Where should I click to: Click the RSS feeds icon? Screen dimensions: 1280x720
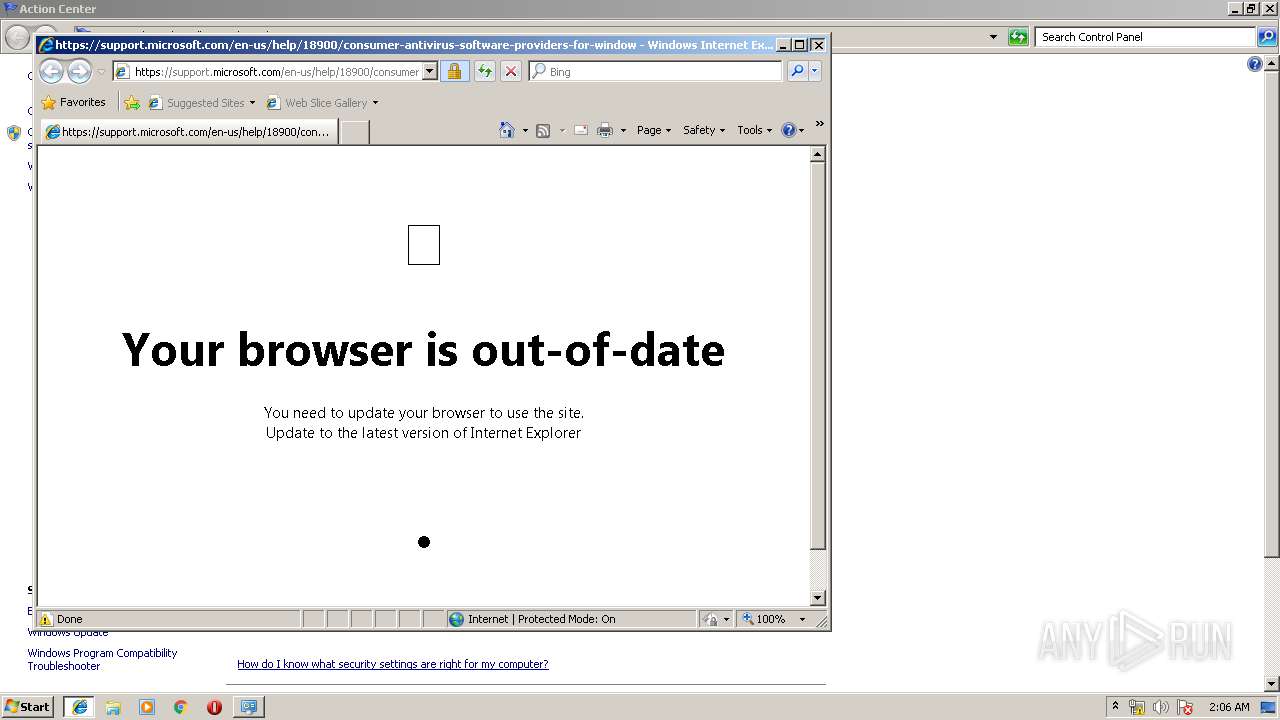click(543, 130)
